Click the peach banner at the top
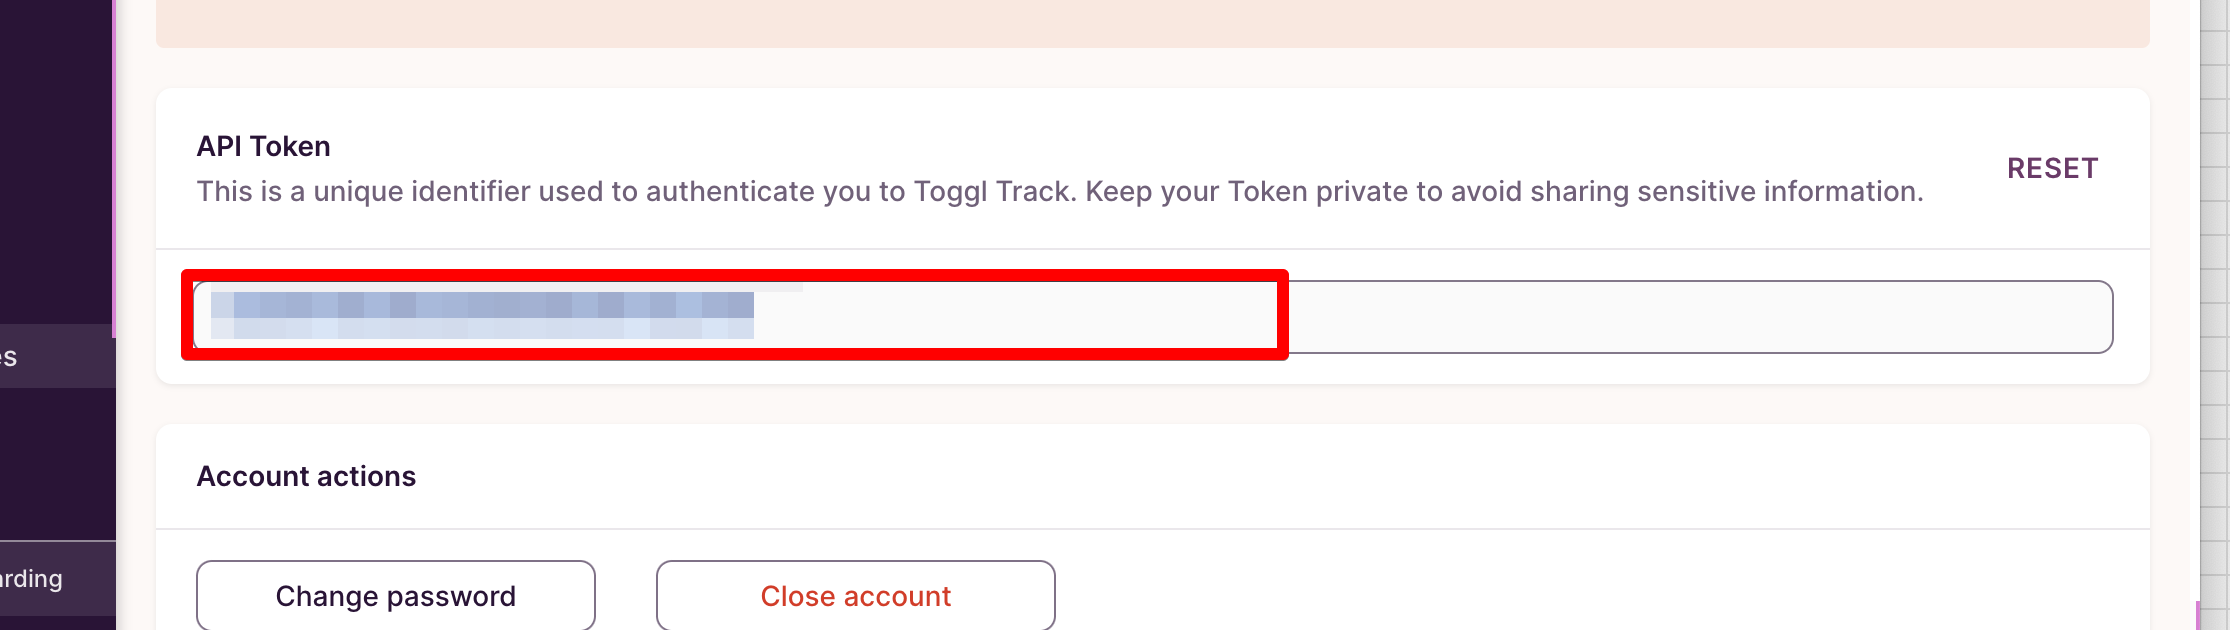 tap(1150, 22)
